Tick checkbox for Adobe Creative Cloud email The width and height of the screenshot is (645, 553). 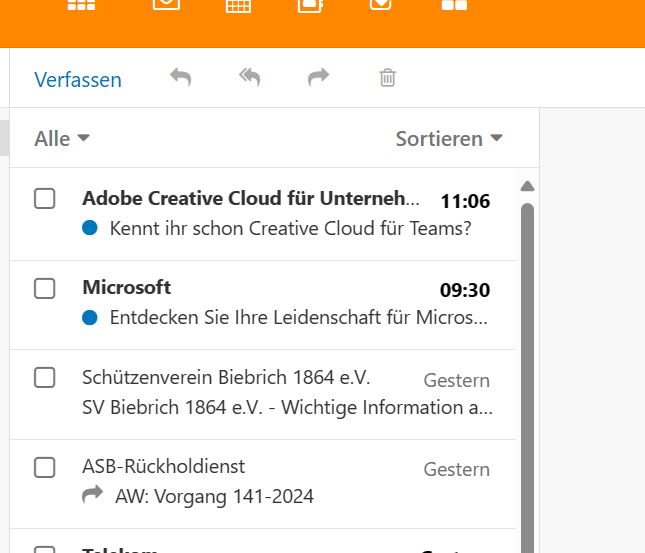[44, 199]
